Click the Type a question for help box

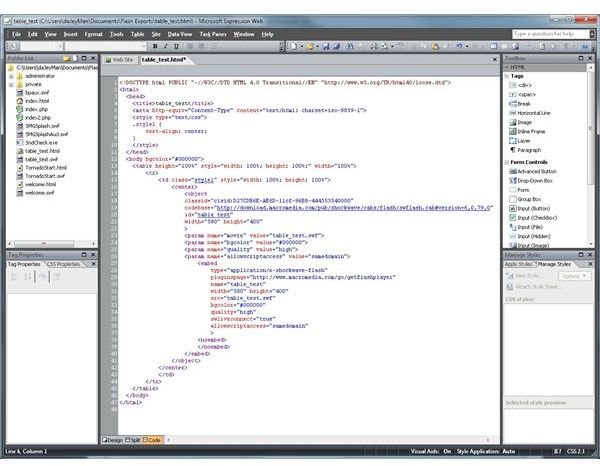(552, 34)
